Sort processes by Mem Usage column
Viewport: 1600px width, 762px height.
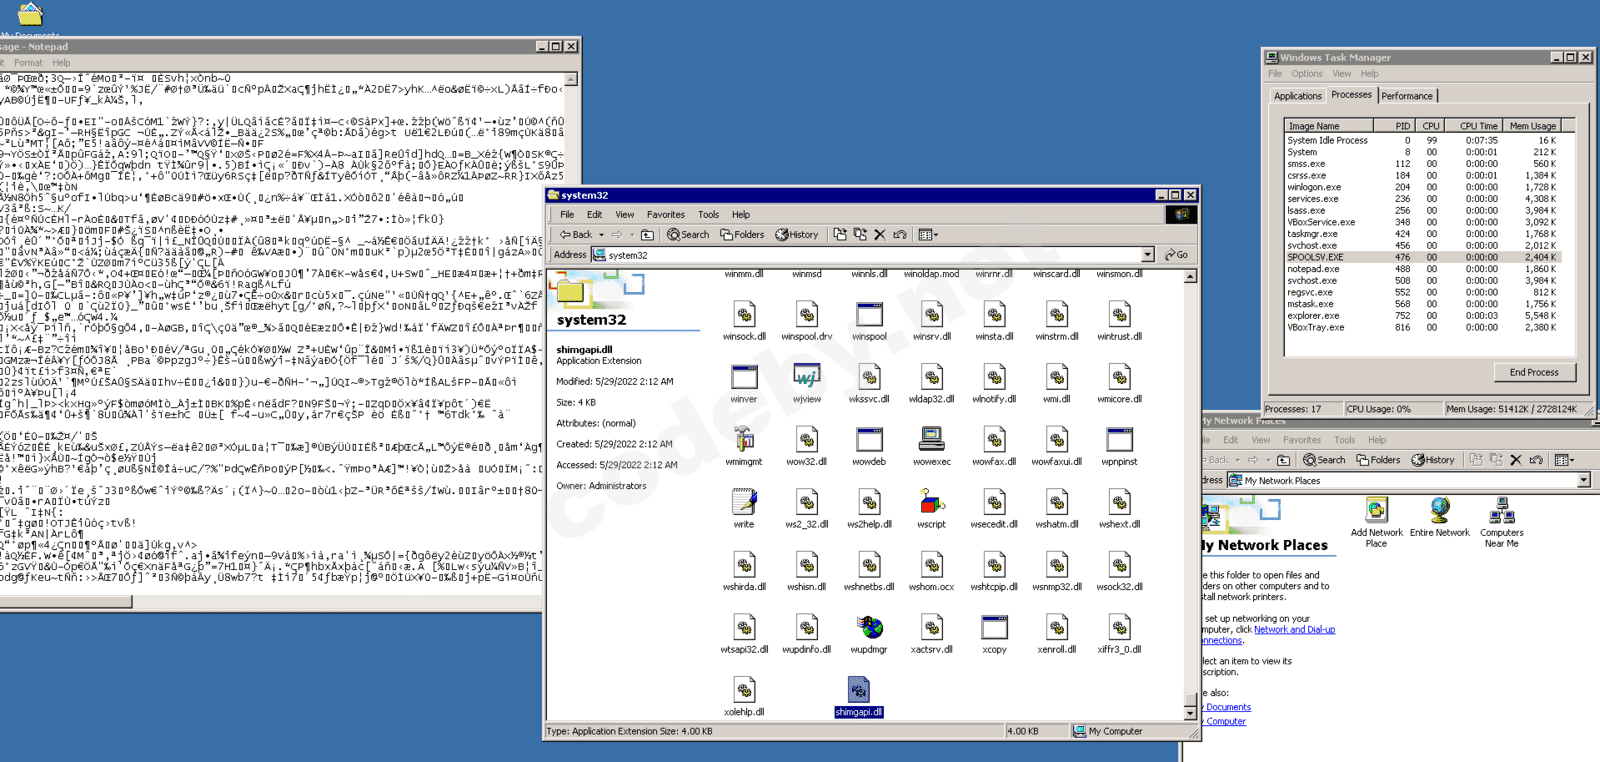click(1532, 126)
